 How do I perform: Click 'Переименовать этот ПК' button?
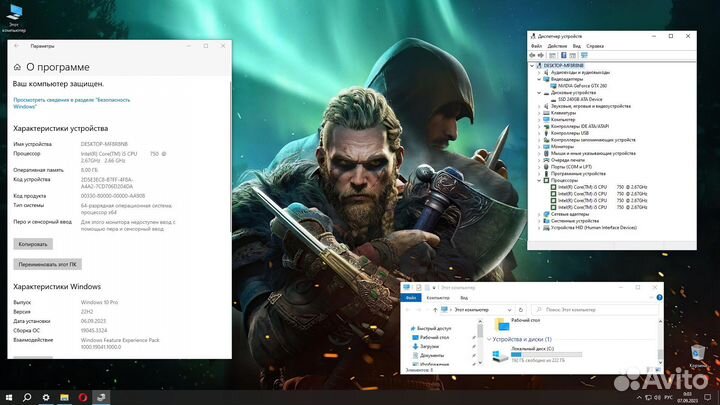(x=48, y=264)
